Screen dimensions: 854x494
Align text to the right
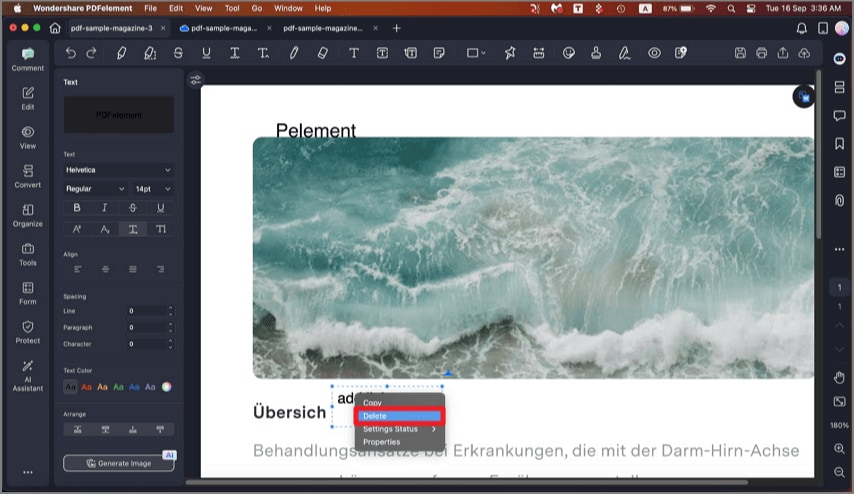pos(160,269)
